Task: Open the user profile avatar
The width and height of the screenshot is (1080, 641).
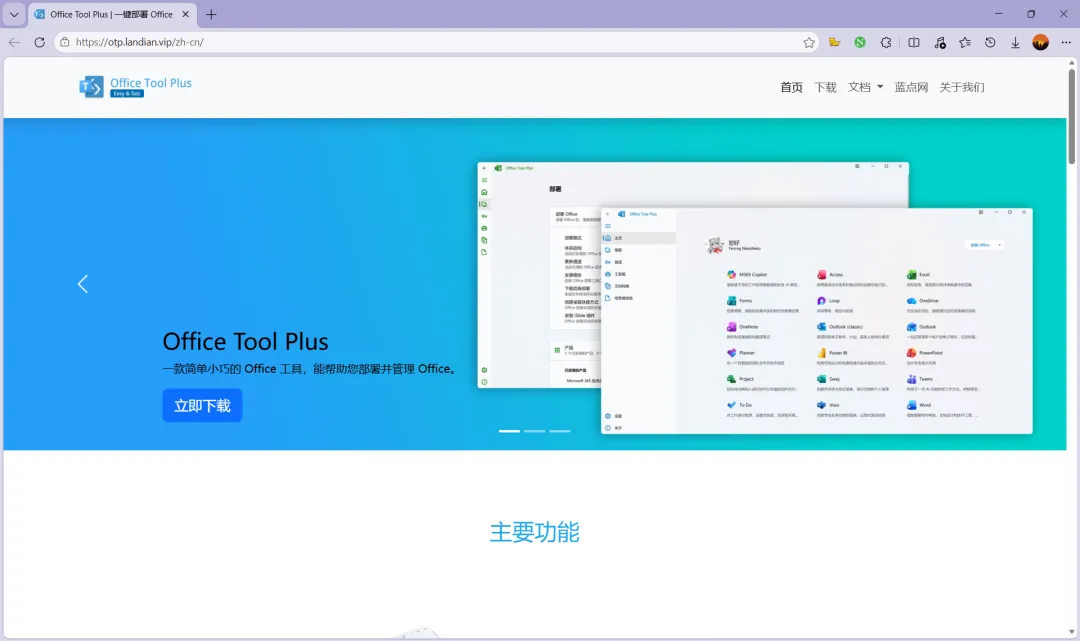Action: click(x=1040, y=43)
